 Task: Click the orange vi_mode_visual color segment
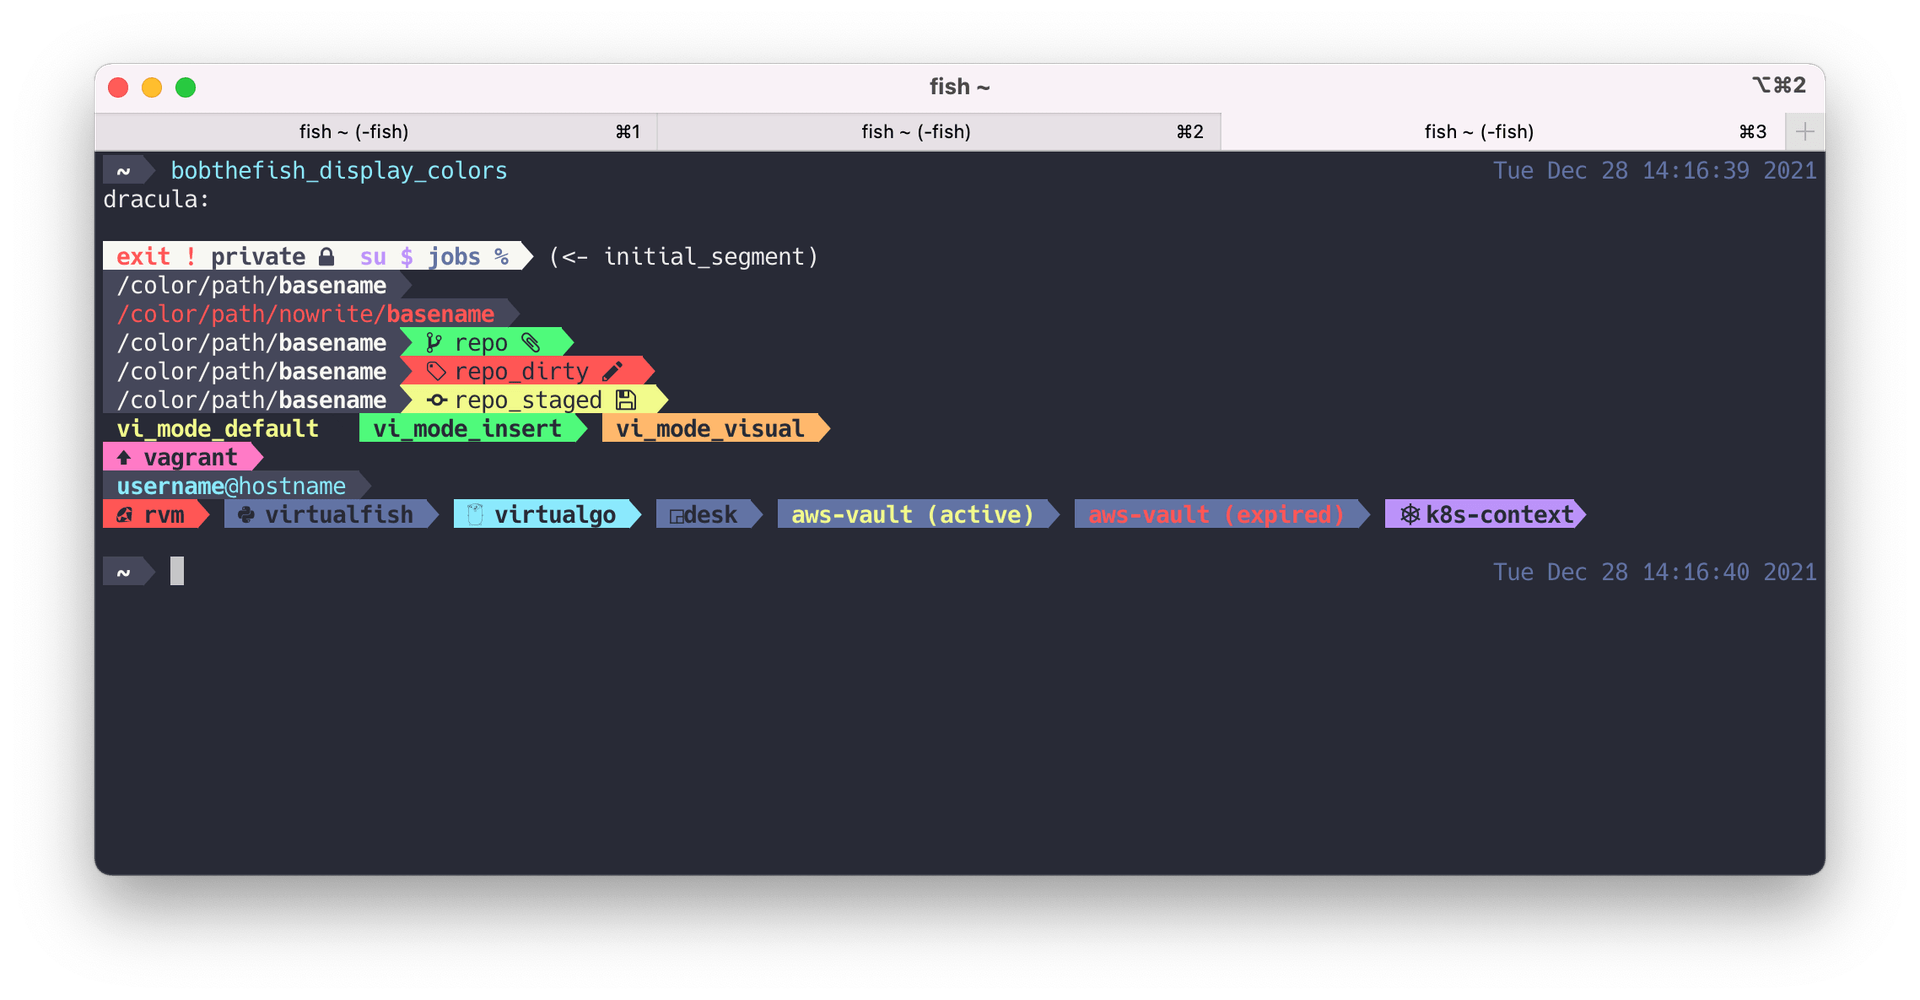[x=712, y=428]
